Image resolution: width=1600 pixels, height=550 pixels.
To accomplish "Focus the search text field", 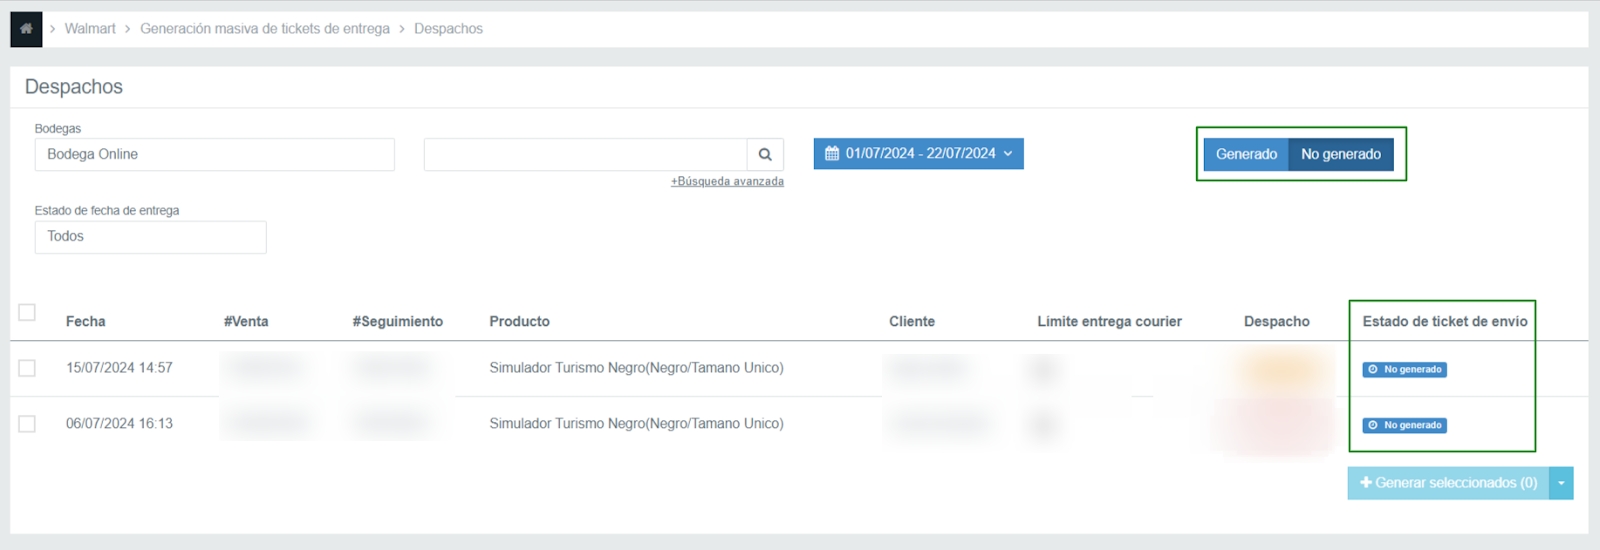I will tap(585, 154).
